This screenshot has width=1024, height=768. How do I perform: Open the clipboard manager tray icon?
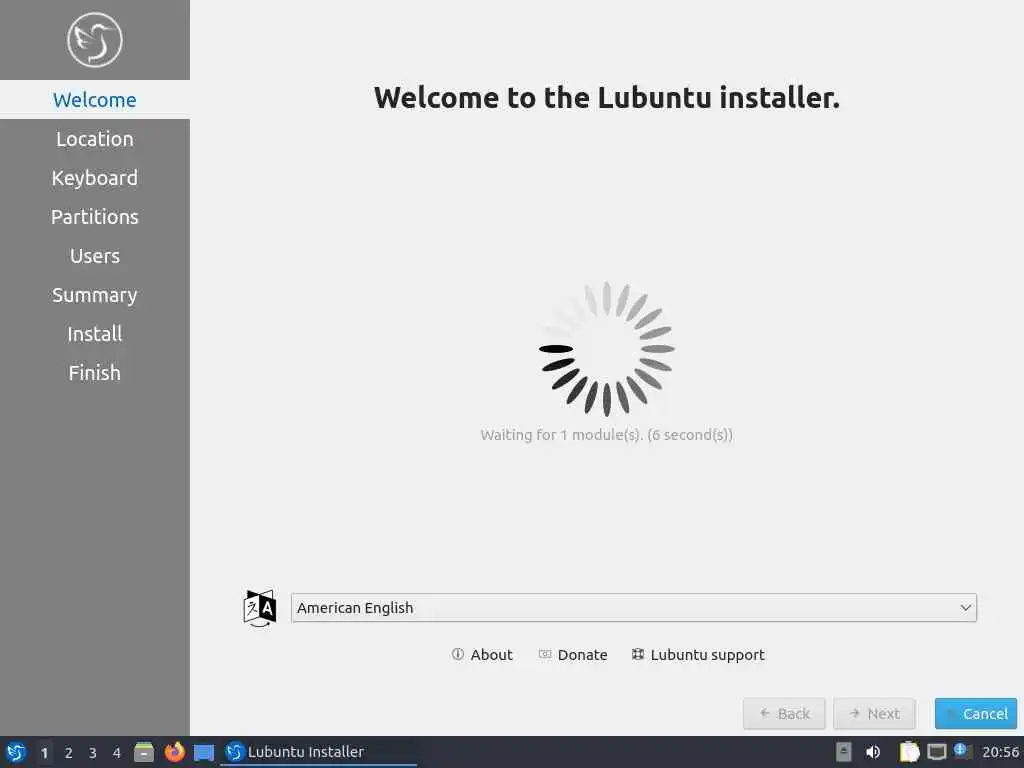[x=909, y=752]
